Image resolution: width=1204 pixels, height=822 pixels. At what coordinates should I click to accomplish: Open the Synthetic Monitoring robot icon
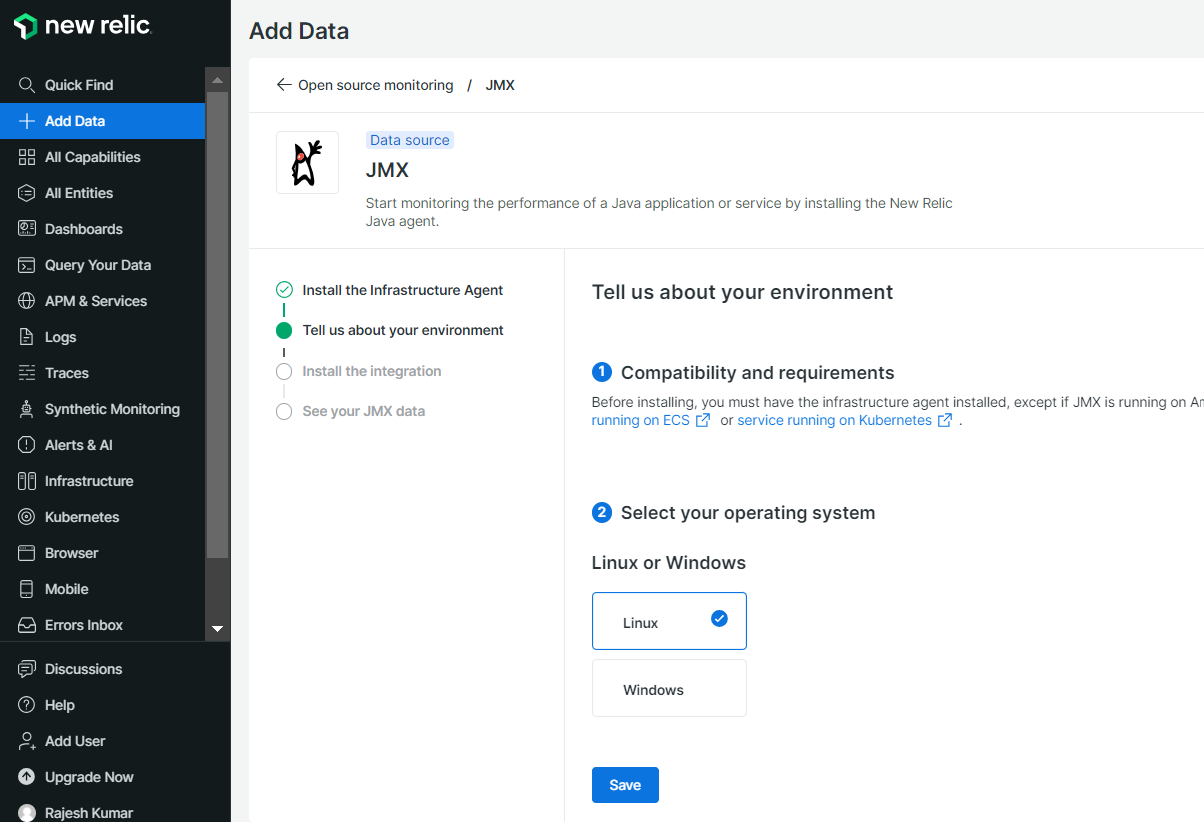coord(27,409)
